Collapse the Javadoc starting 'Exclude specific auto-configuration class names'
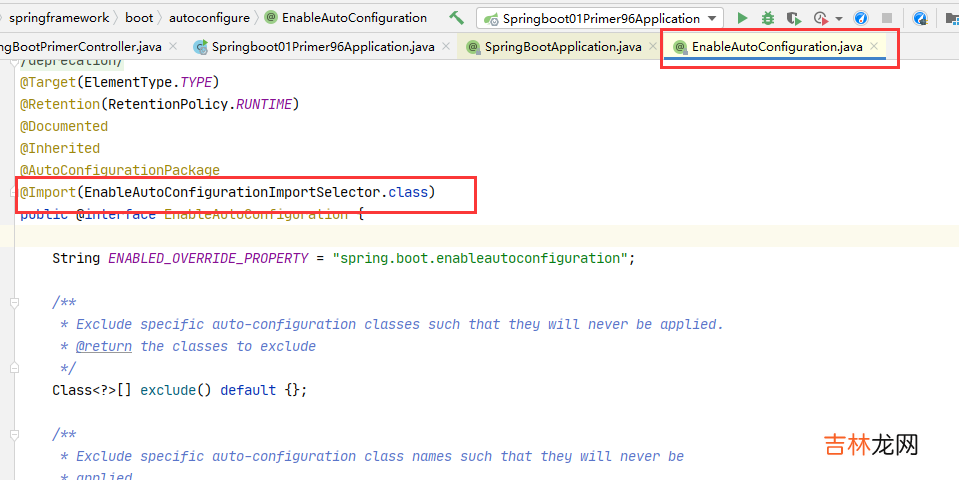The image size is (959, 480). tap(16, 434)
